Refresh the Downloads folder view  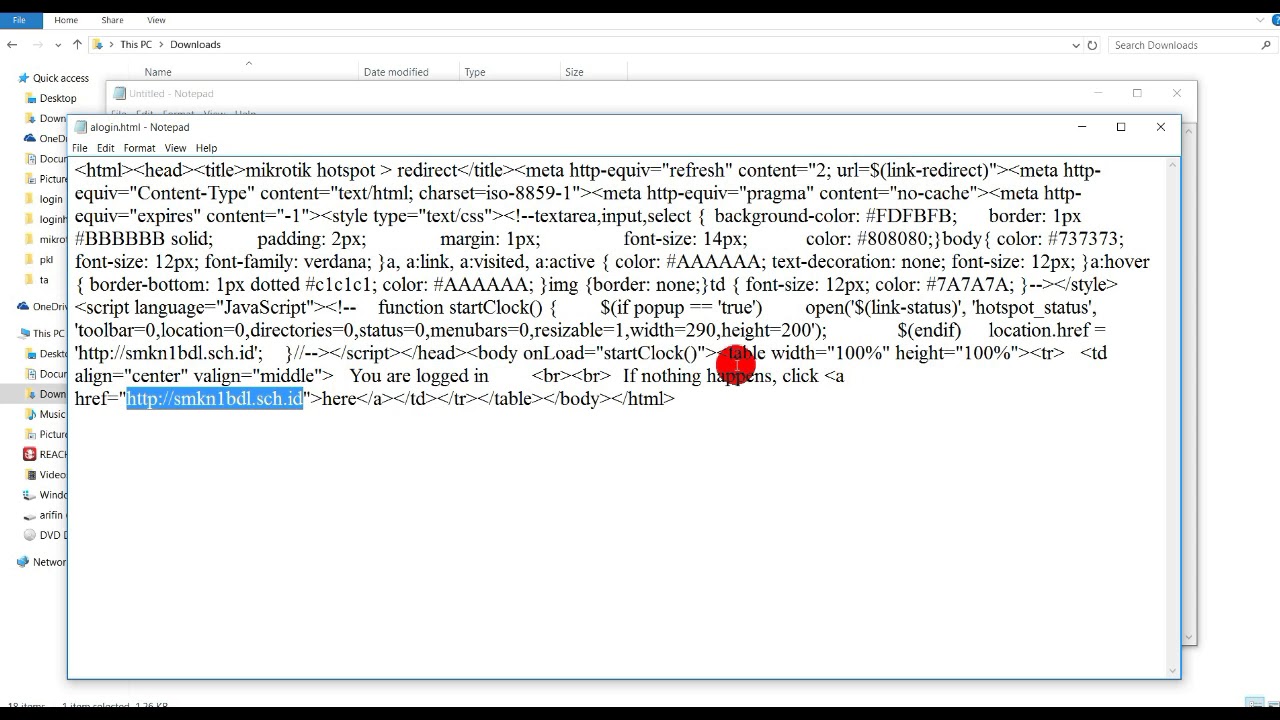point(1092,45)
